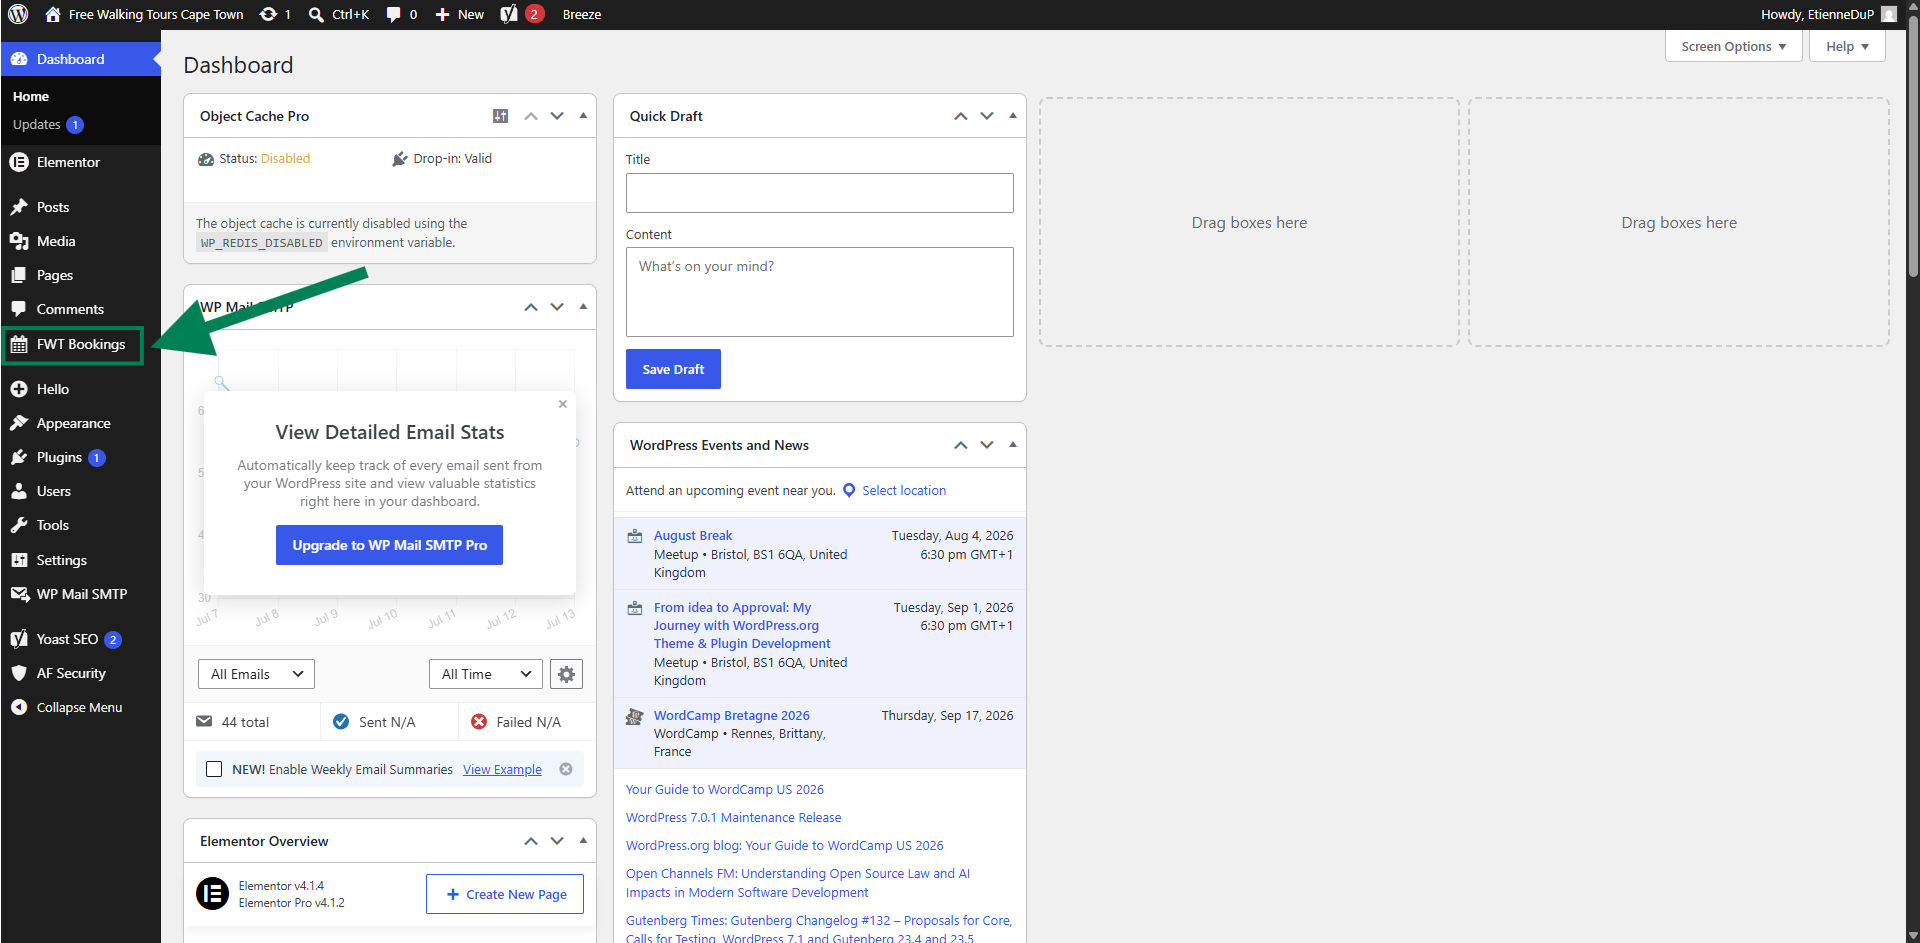This screenshot has height=943, width=1920.
Task: Open the Comments sidebar menu
Action: pos(80,309)
